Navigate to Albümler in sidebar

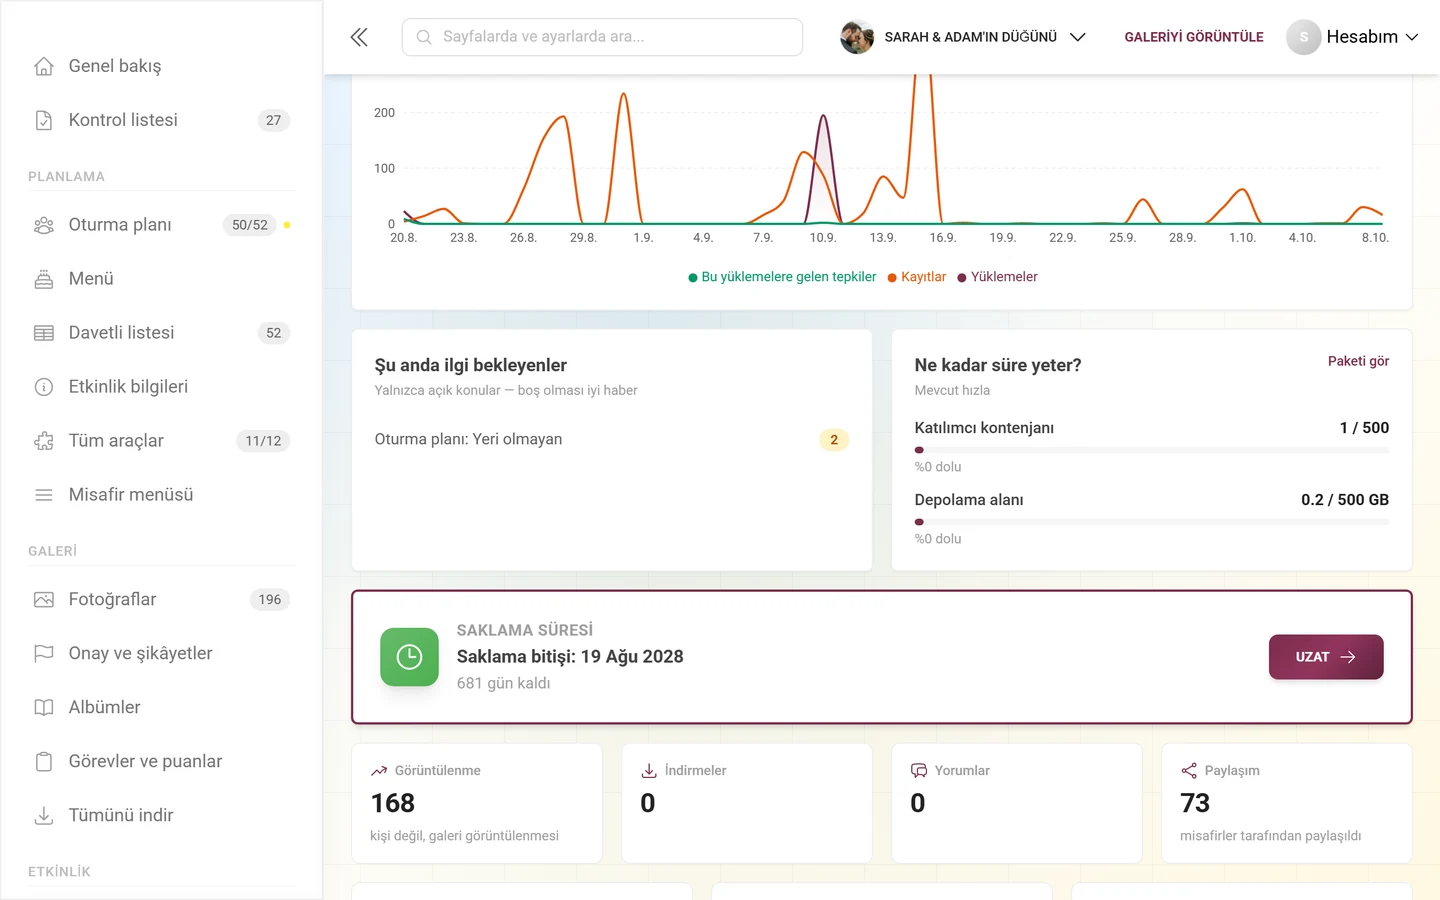[162, 708]
